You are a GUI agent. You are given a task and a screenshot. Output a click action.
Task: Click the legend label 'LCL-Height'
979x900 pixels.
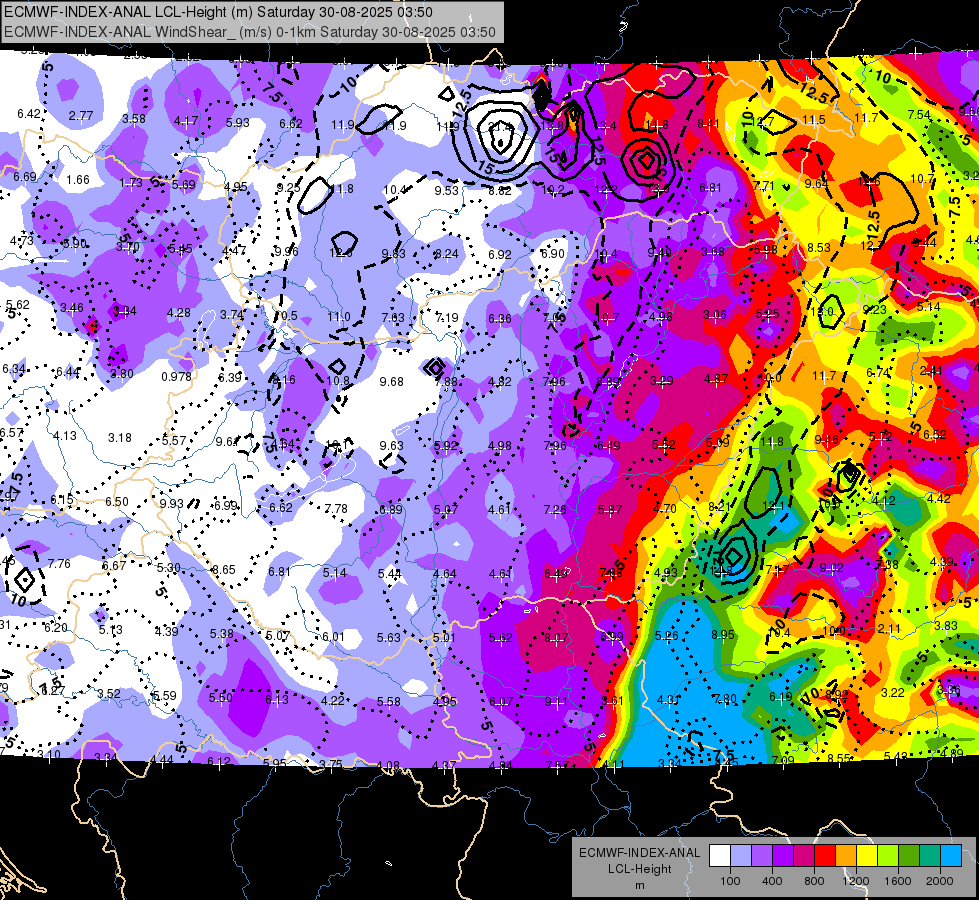pyautogui.click(x=639, y=869)
